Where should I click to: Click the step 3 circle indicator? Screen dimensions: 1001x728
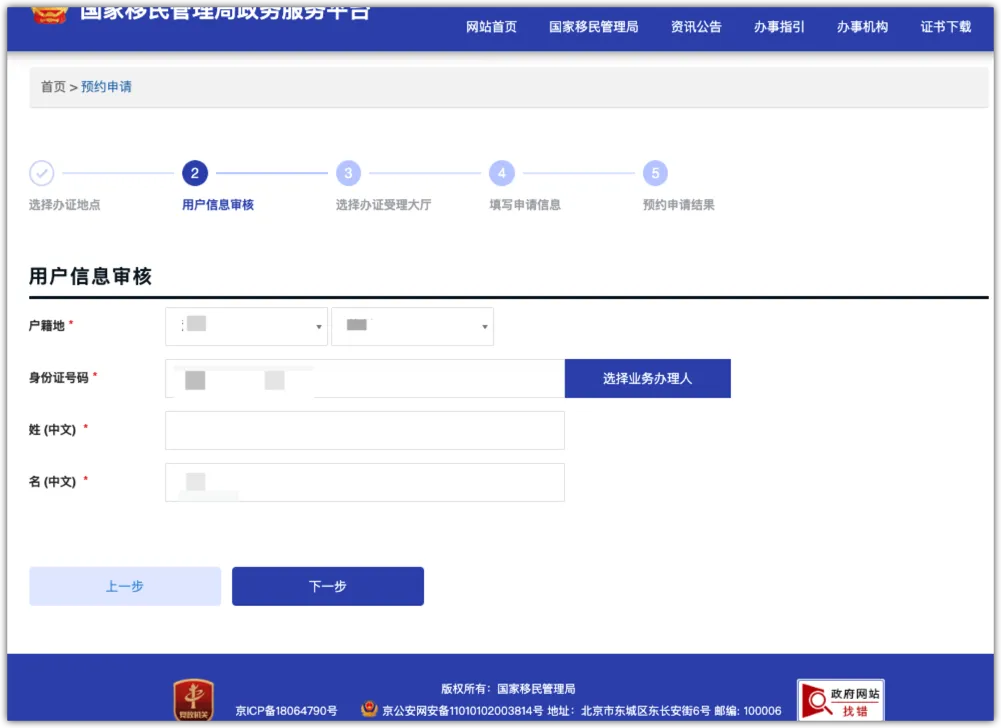[348, 173]
